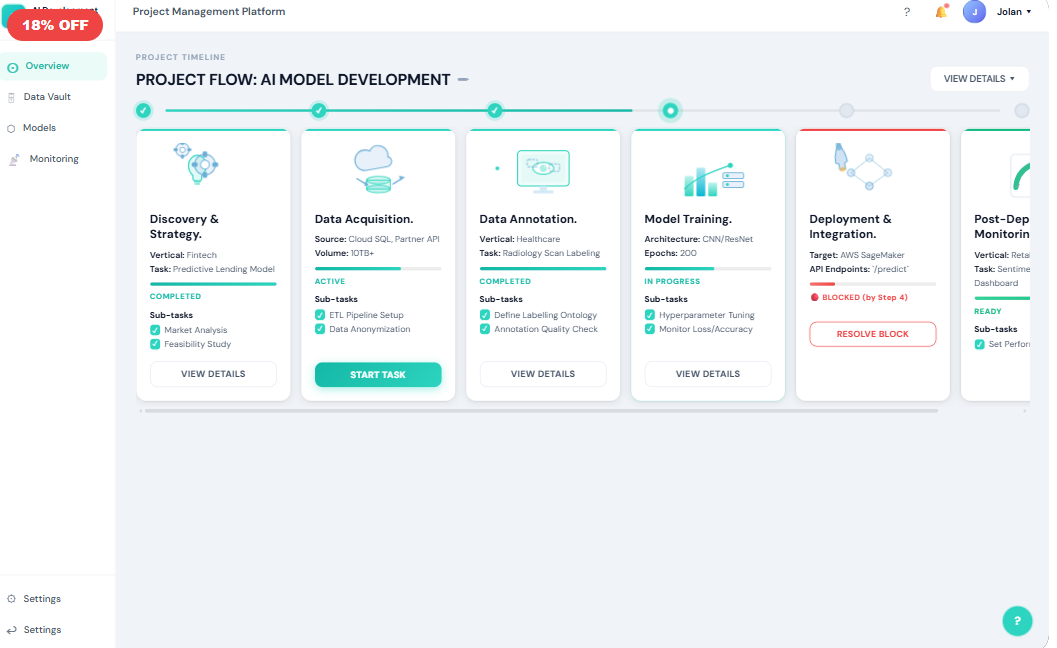Viewport: 1057px width, 648px height.
Task: Click the Model Training checkpoint on the timeline
Action: (670, 110)
